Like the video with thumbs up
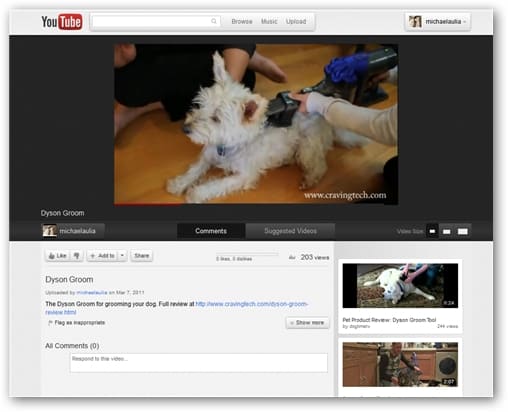Image resolution: width=508 pixels, height=412 pixels. point(58,256)
